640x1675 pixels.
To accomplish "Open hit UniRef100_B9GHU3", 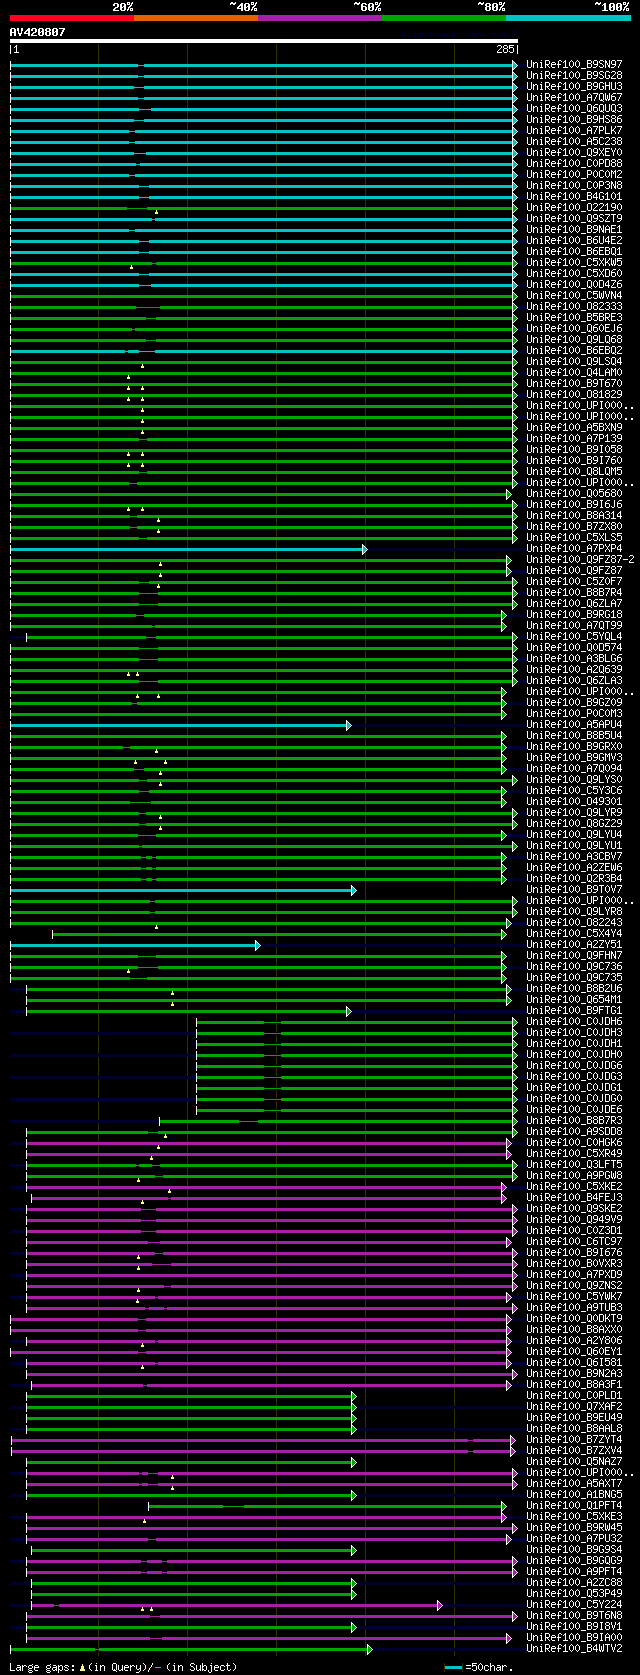I will [x=574, y=87].
